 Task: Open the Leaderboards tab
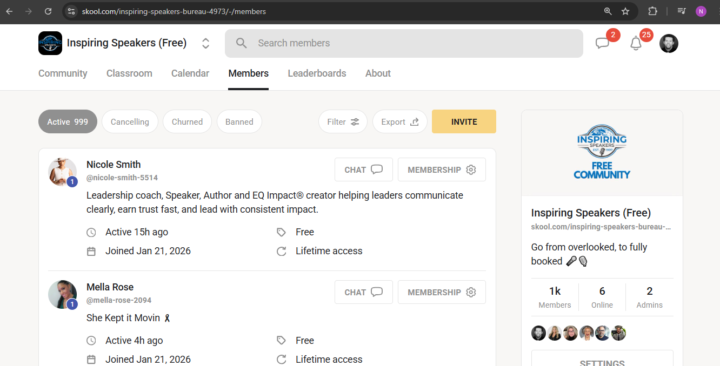317,73
